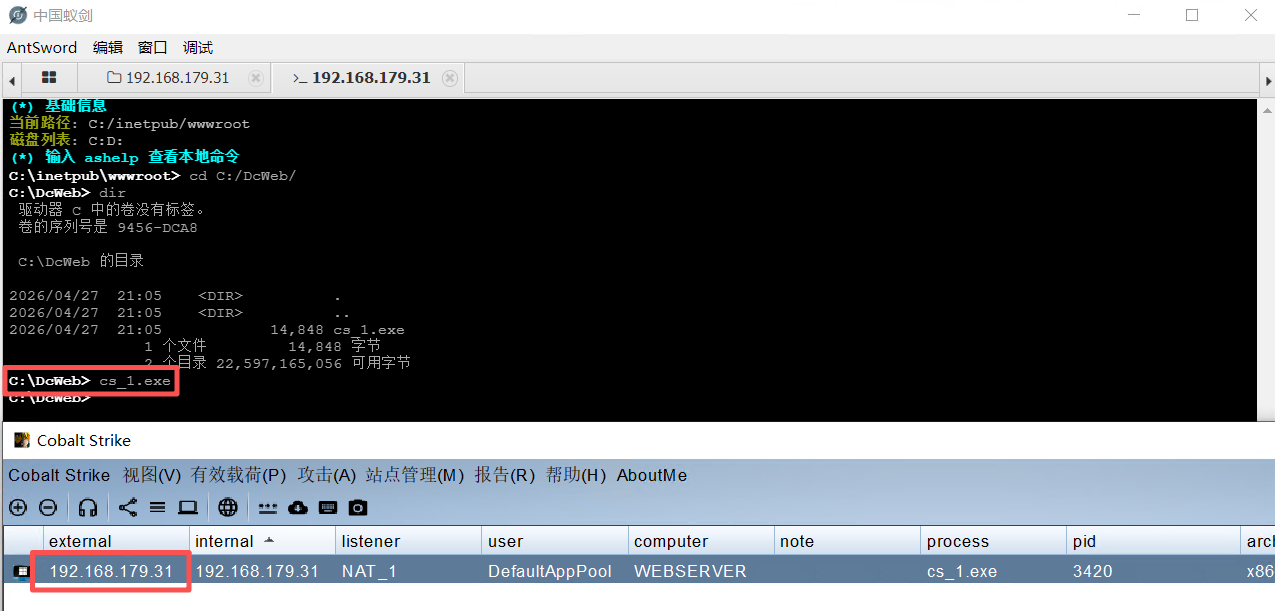
Task: Sort sessions by the note column
Action: pyautogui.click(x=847, y=541)
